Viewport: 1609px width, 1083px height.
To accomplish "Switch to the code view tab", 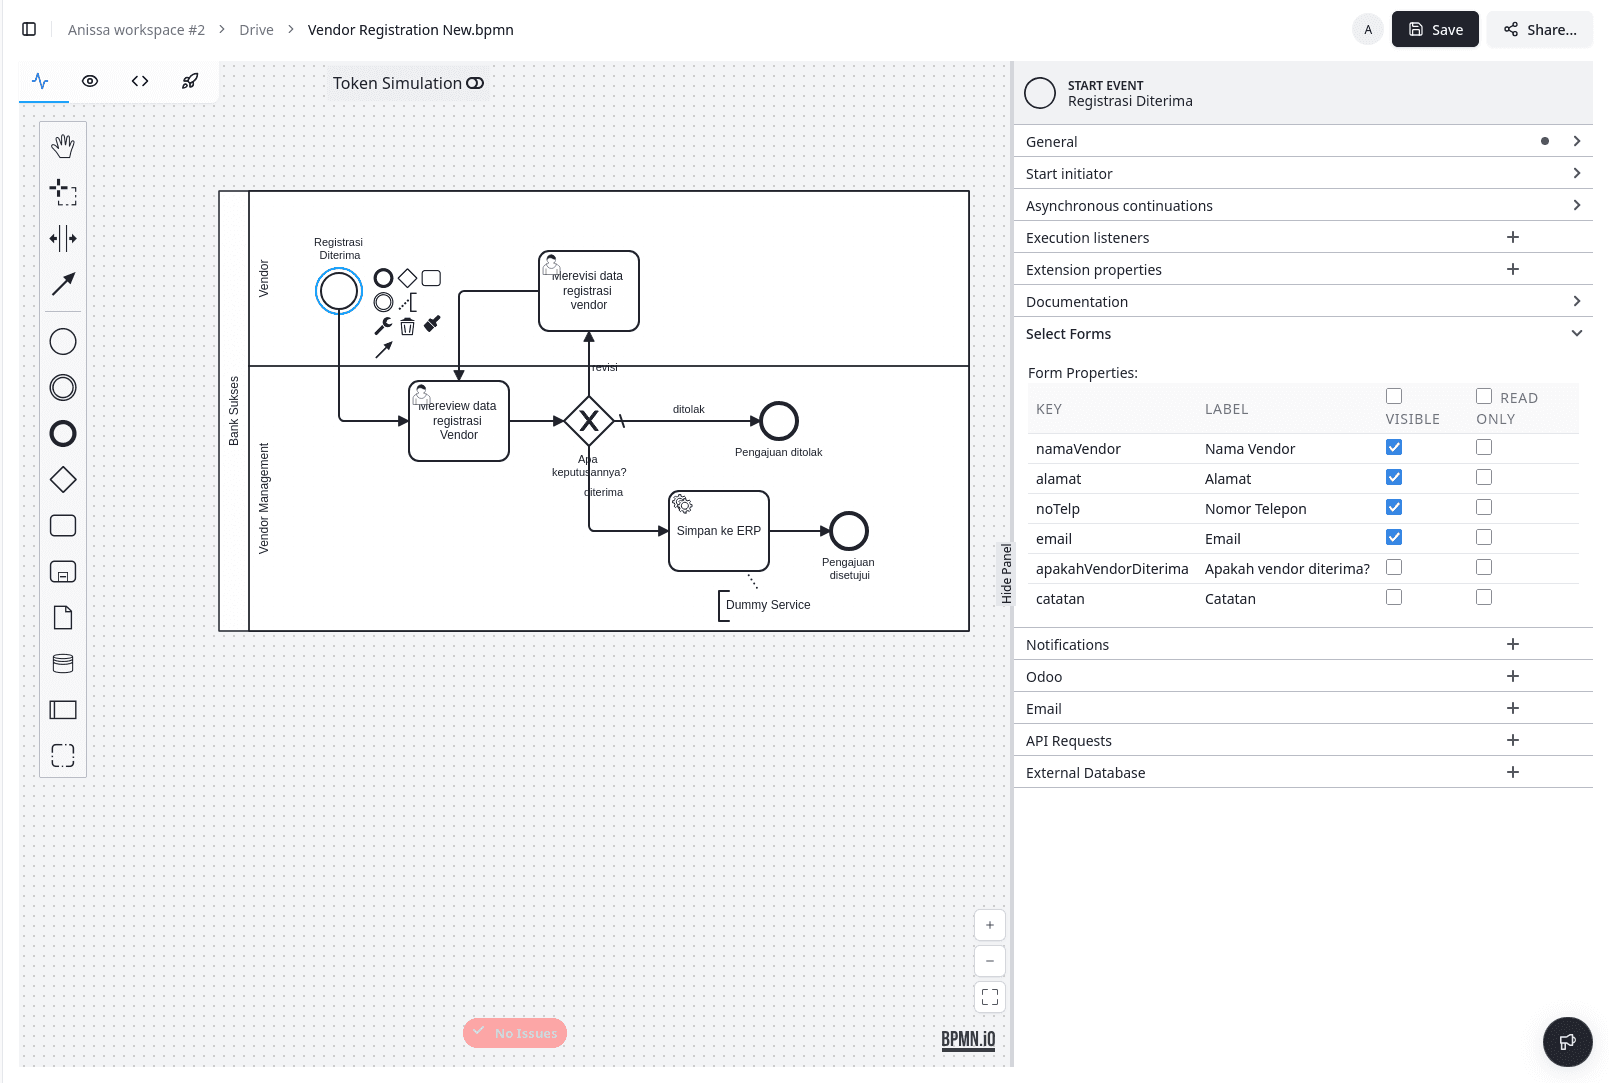I will 140,82.
